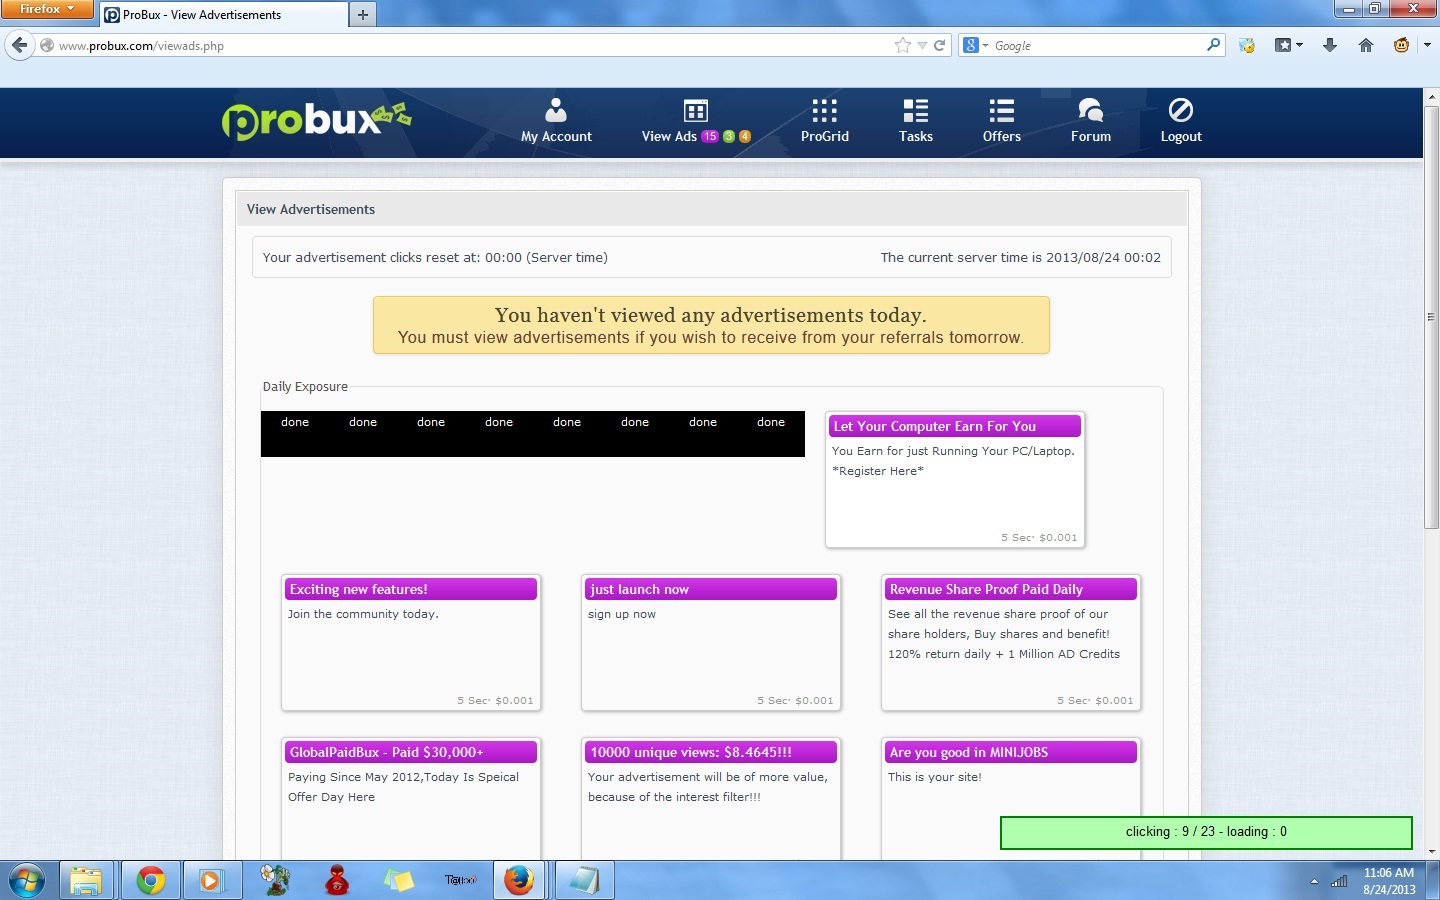Open Firefox downloads with the arrow icon
This screenshot has width=1440, height=900.
coord(1327,45)
